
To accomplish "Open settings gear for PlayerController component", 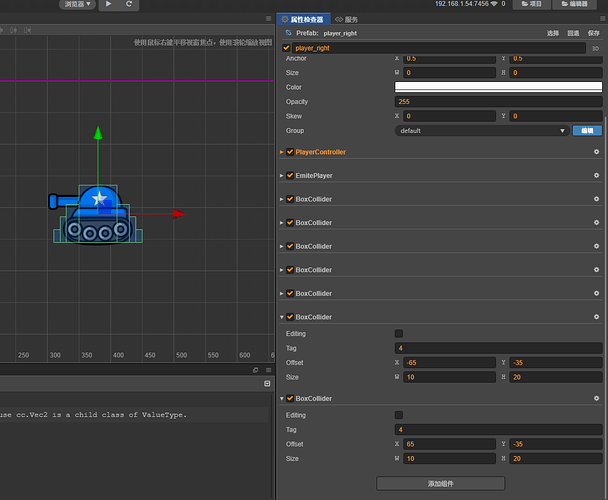I will (596, 152).
